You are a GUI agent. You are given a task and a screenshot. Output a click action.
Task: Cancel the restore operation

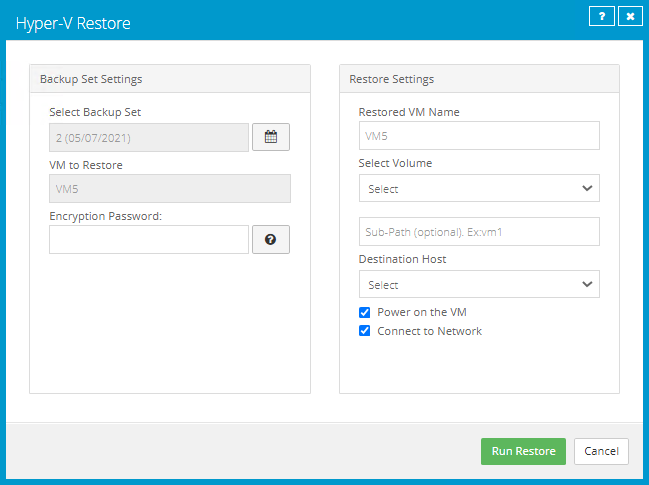(x=601, y=451)
